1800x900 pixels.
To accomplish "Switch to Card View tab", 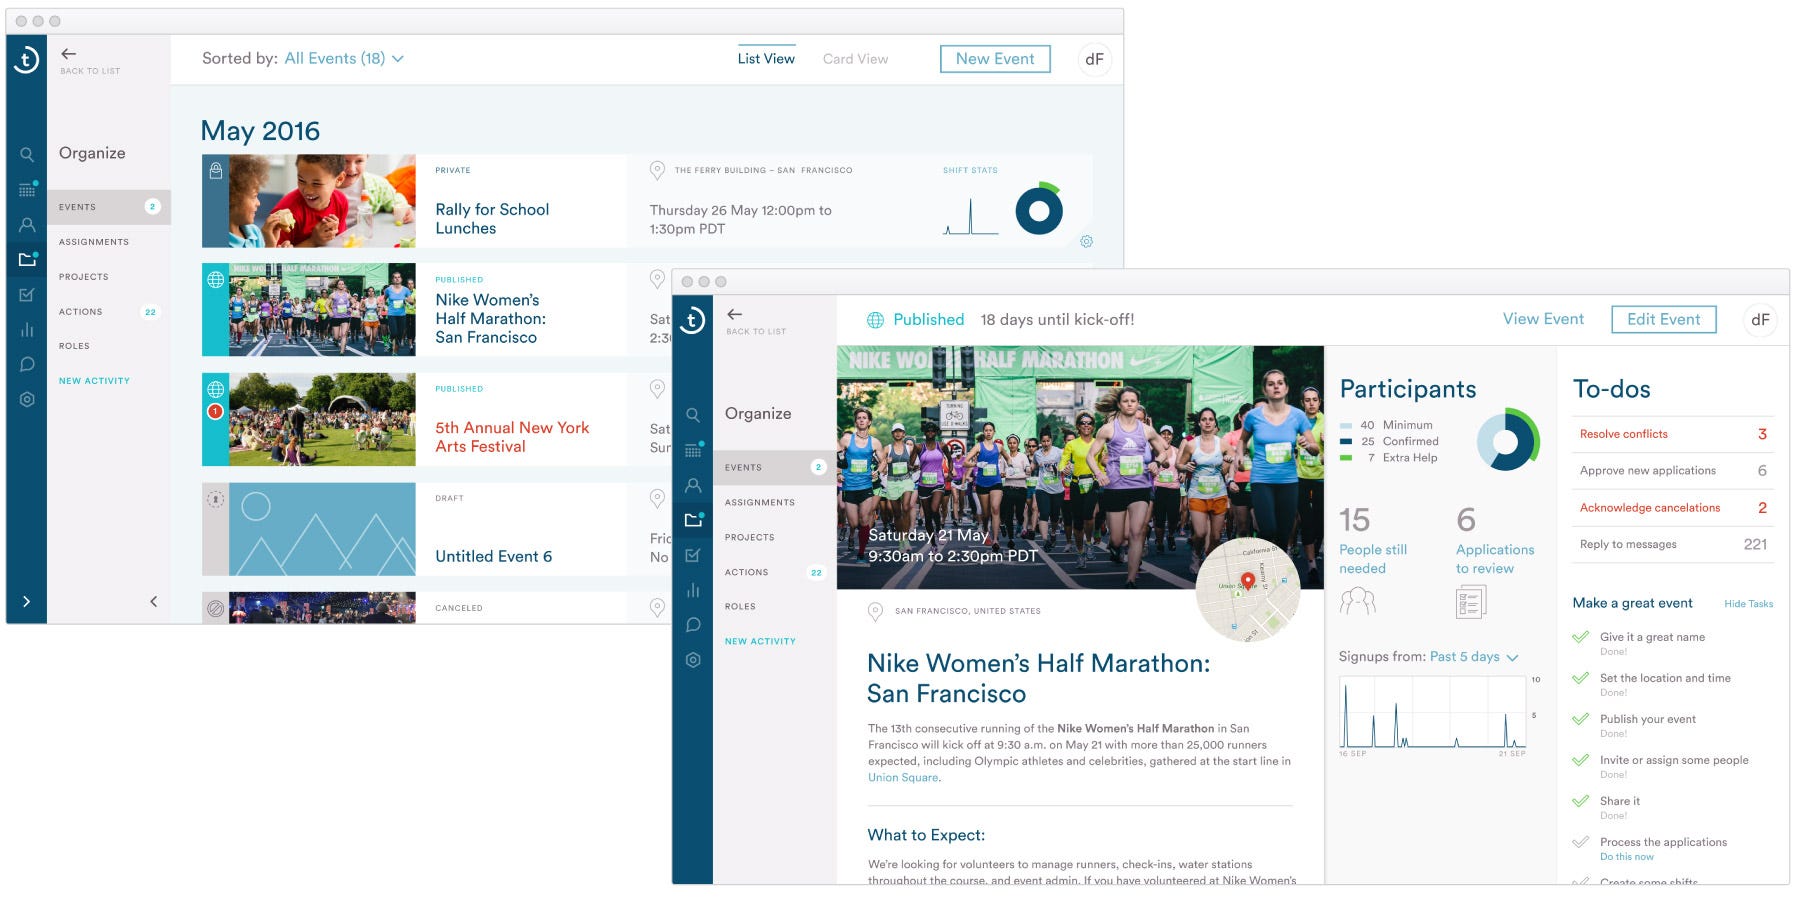I will pos(855,59).
